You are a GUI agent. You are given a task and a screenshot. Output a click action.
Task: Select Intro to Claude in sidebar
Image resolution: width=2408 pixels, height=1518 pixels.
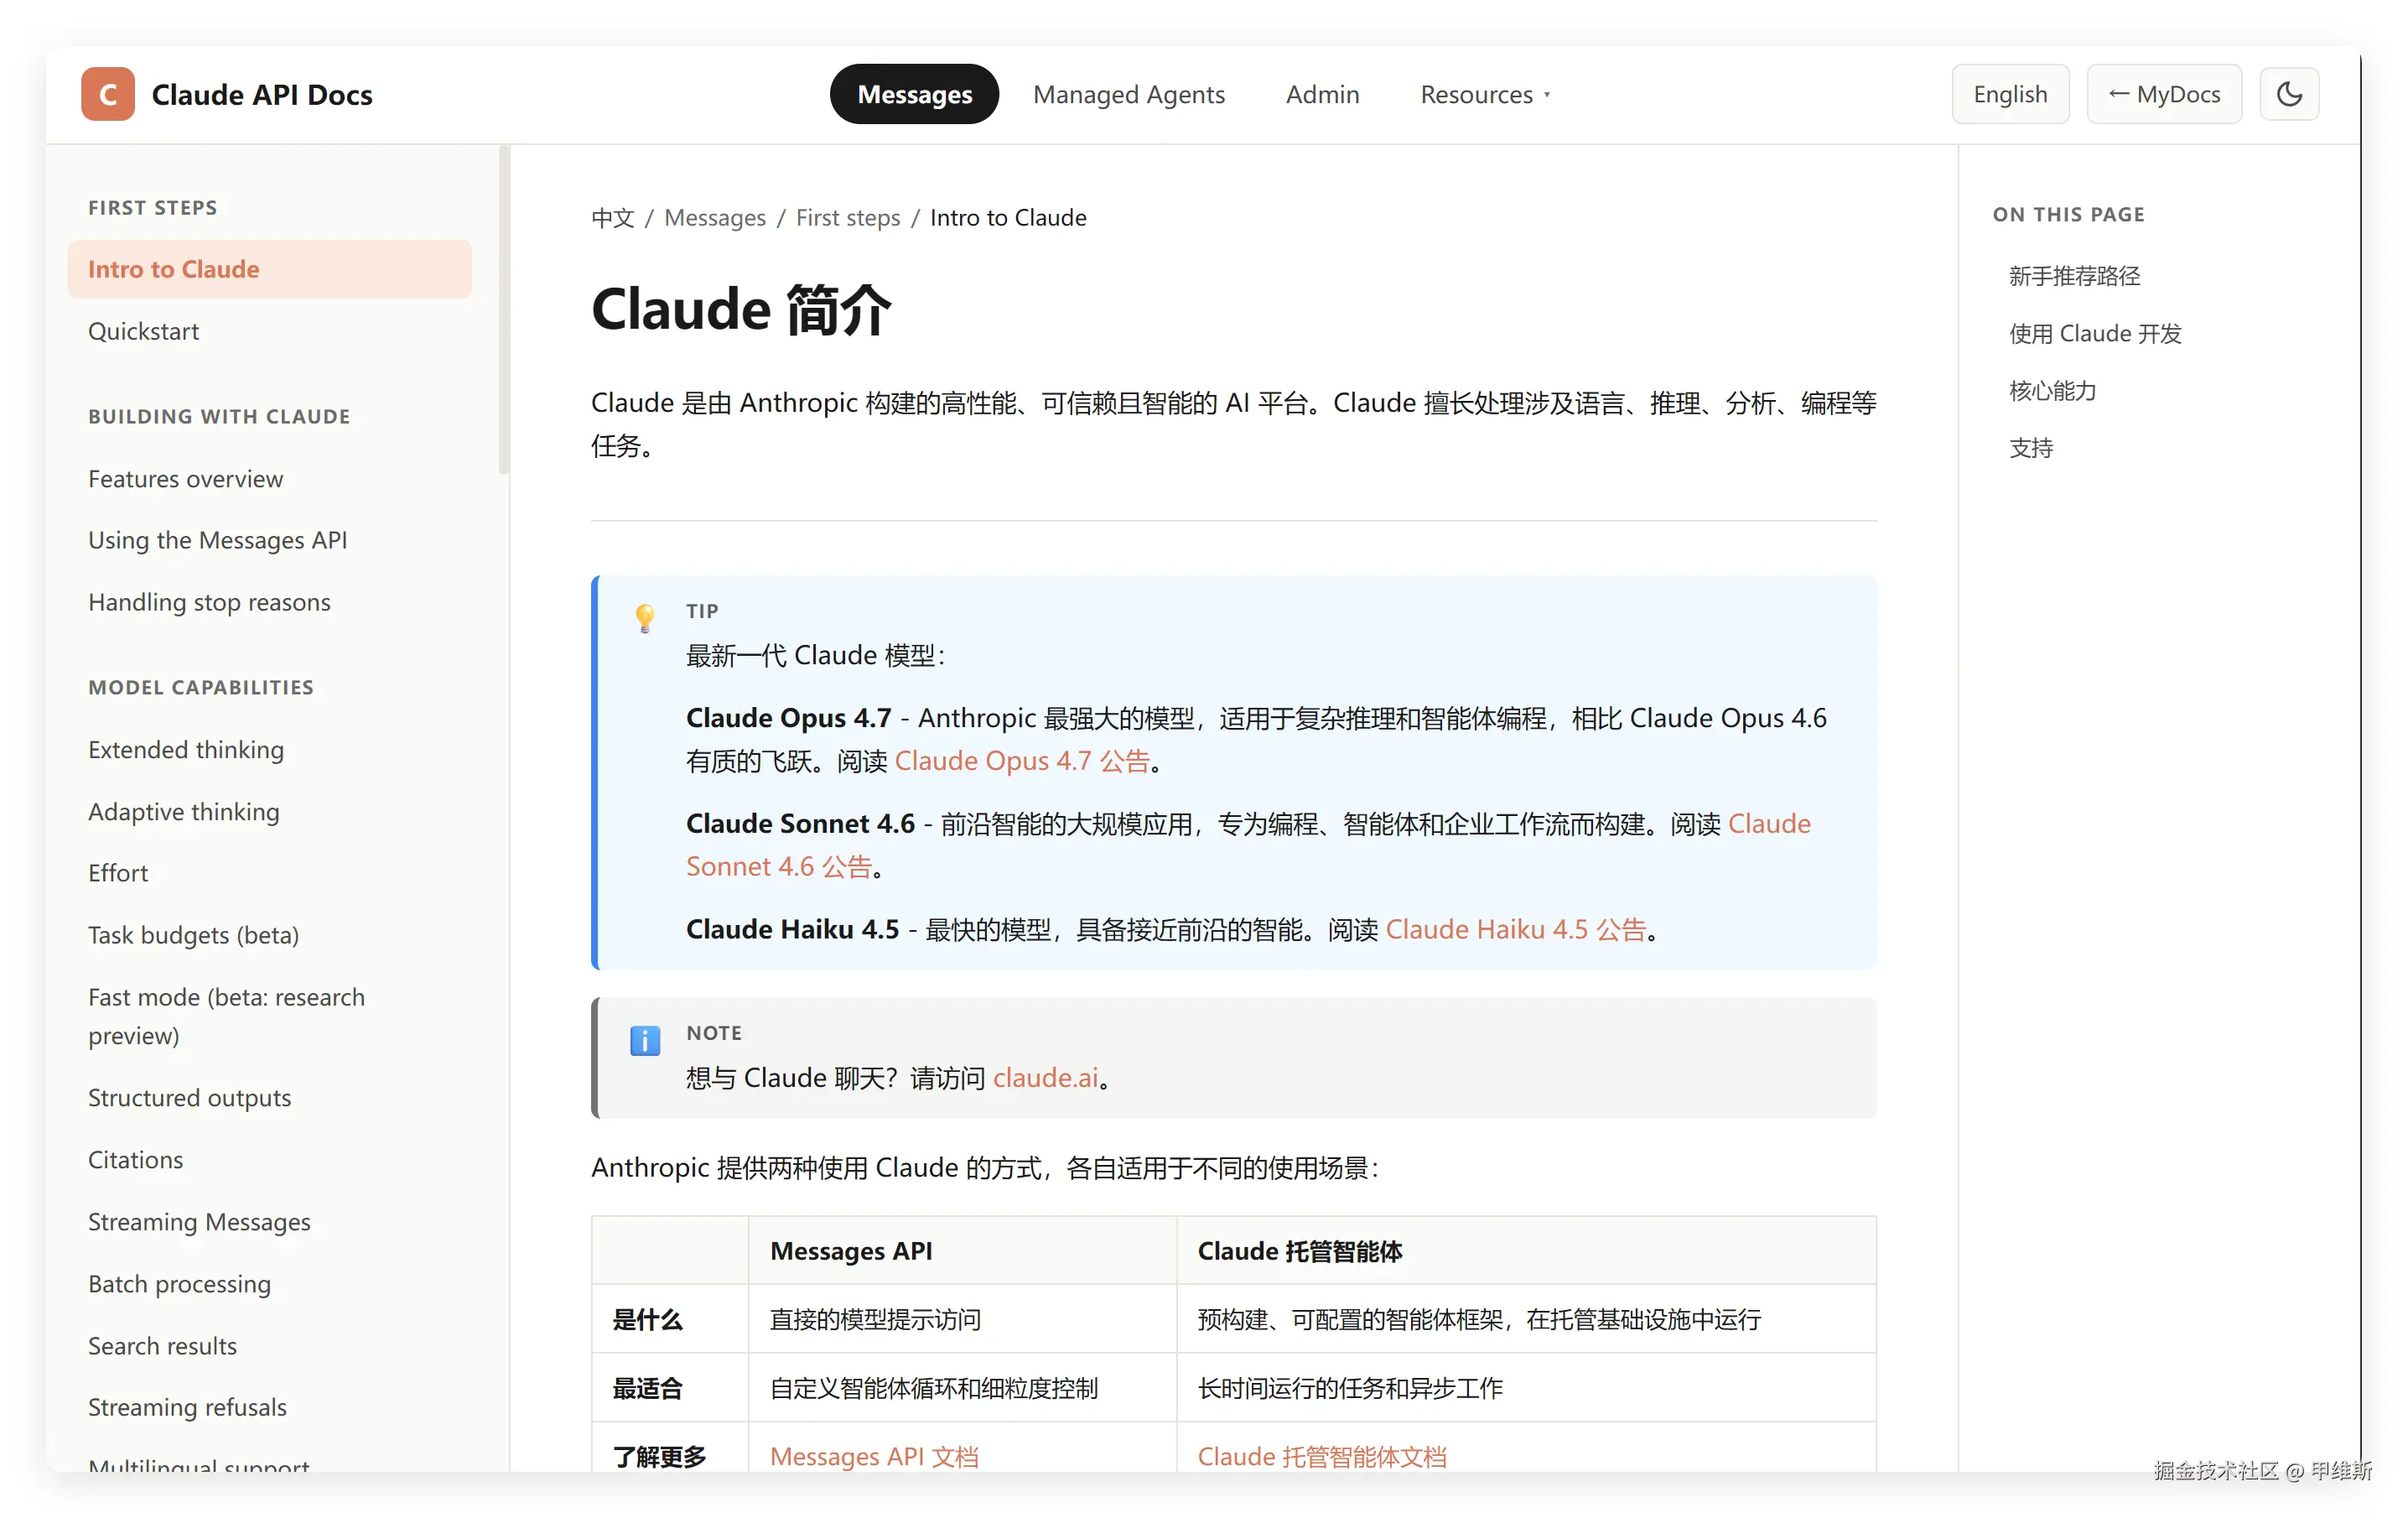click(x=270, y=269)
